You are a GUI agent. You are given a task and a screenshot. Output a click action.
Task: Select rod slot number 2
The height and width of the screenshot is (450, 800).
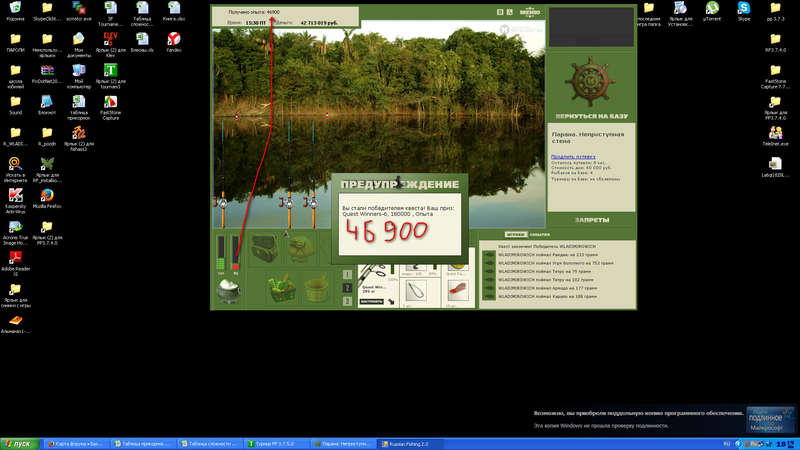[x=347, y=288]
